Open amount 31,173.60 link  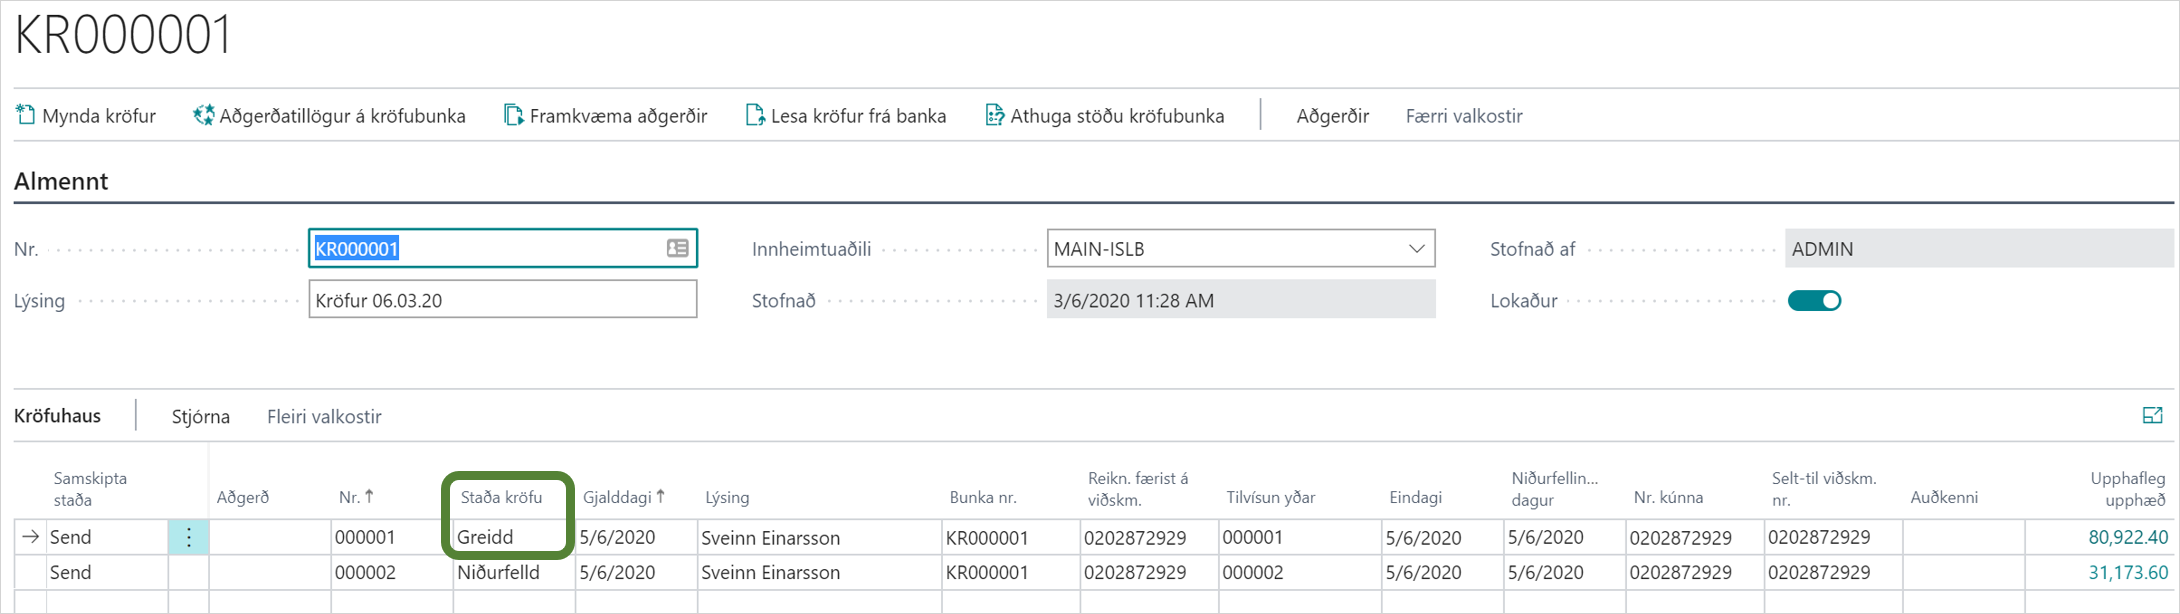point(2127,573)
